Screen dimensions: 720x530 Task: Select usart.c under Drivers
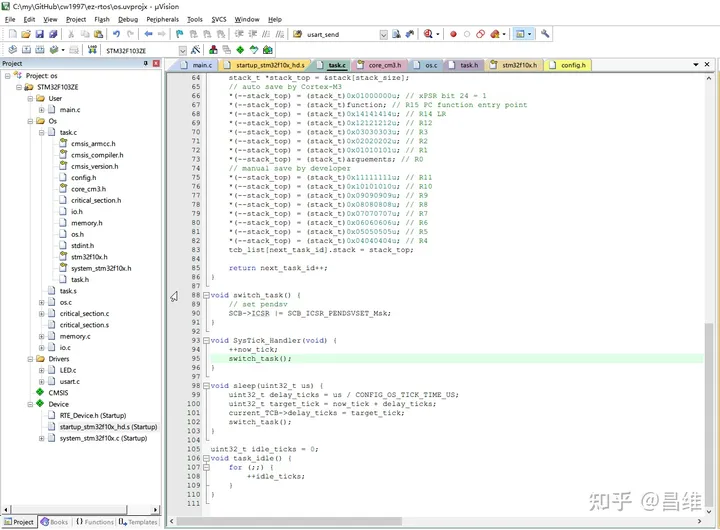[x=69, y=382]
